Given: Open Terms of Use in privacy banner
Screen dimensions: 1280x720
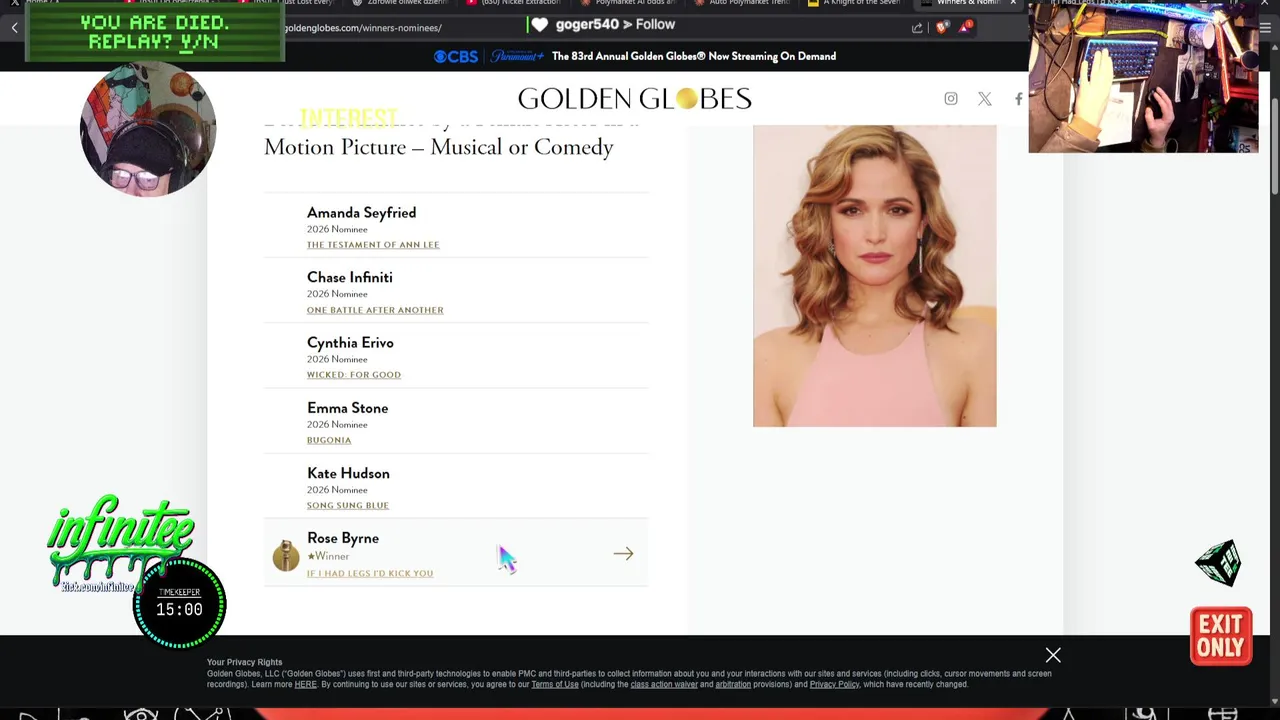Looking at the screenshot, I should 555,684.
